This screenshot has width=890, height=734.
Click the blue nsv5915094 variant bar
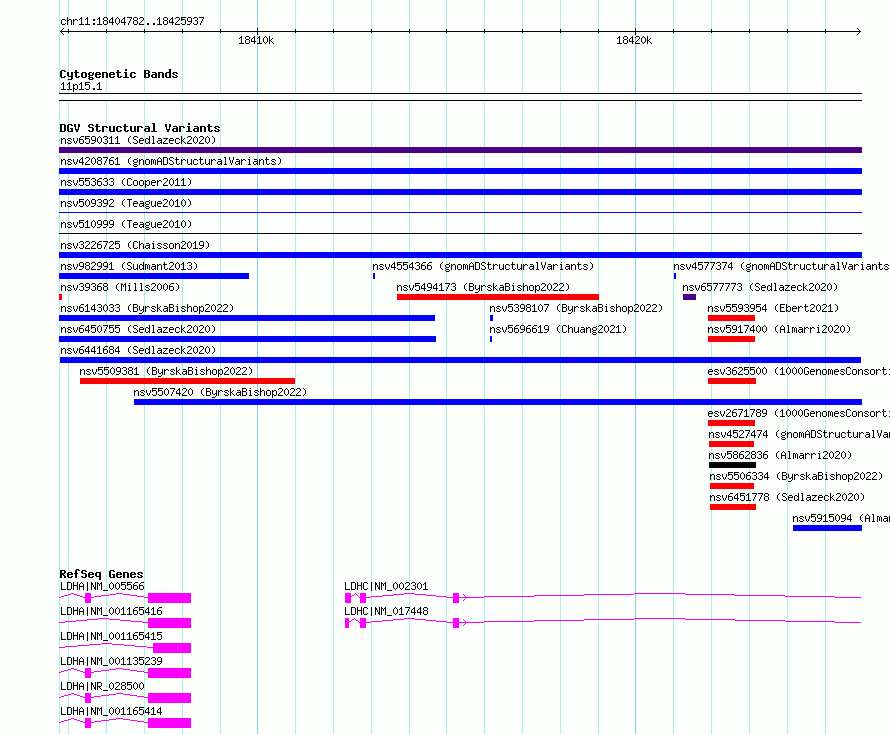click(x=828, y=529)
